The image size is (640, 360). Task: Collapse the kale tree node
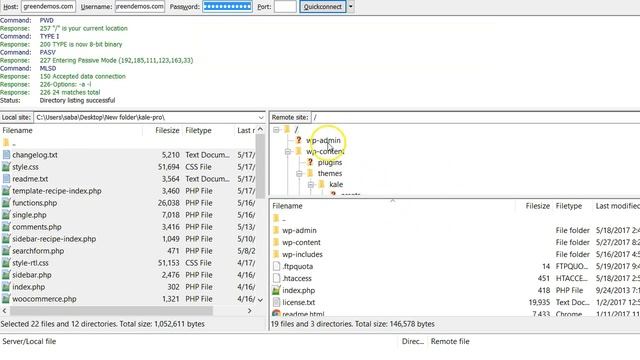click(311, 184)
